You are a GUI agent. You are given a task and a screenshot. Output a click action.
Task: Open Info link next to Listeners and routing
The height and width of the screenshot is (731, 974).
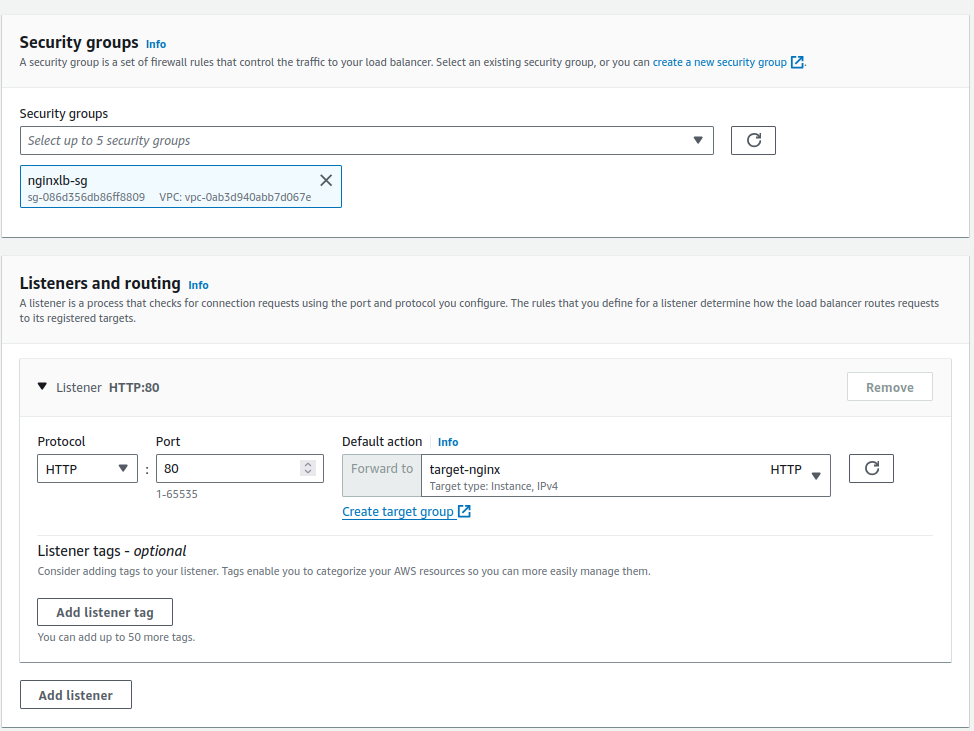pyautogui.click(x=198, y=285)
